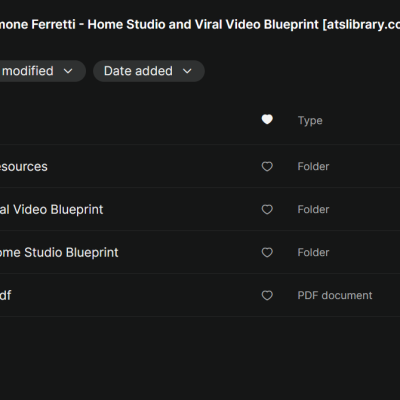Screen dimensions: 400x400
Task: Click 'Folder' type in Home Studio Blueprint row
Action: point(313,252)
